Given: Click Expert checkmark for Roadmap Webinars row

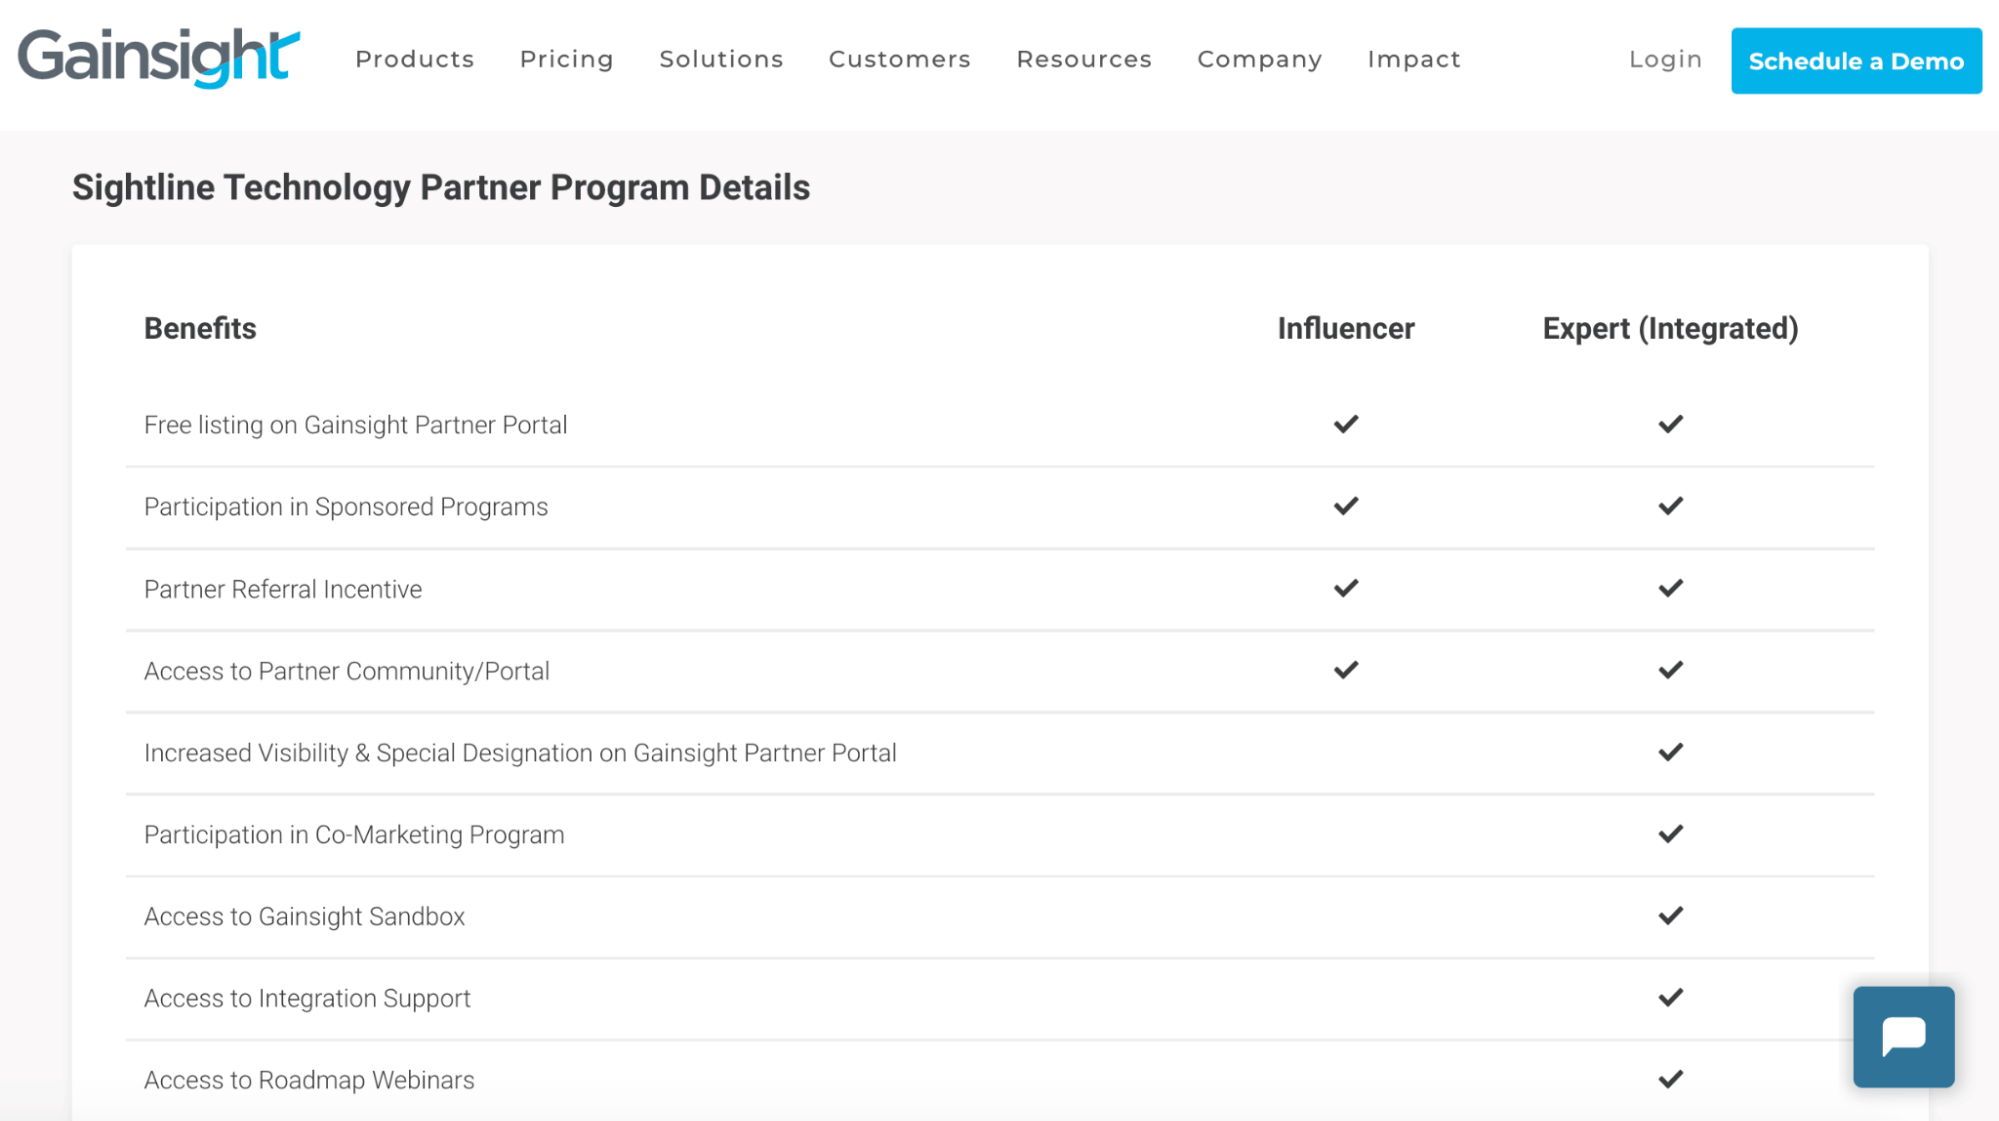Looking at the screenshot, I should [1670, 1080].
